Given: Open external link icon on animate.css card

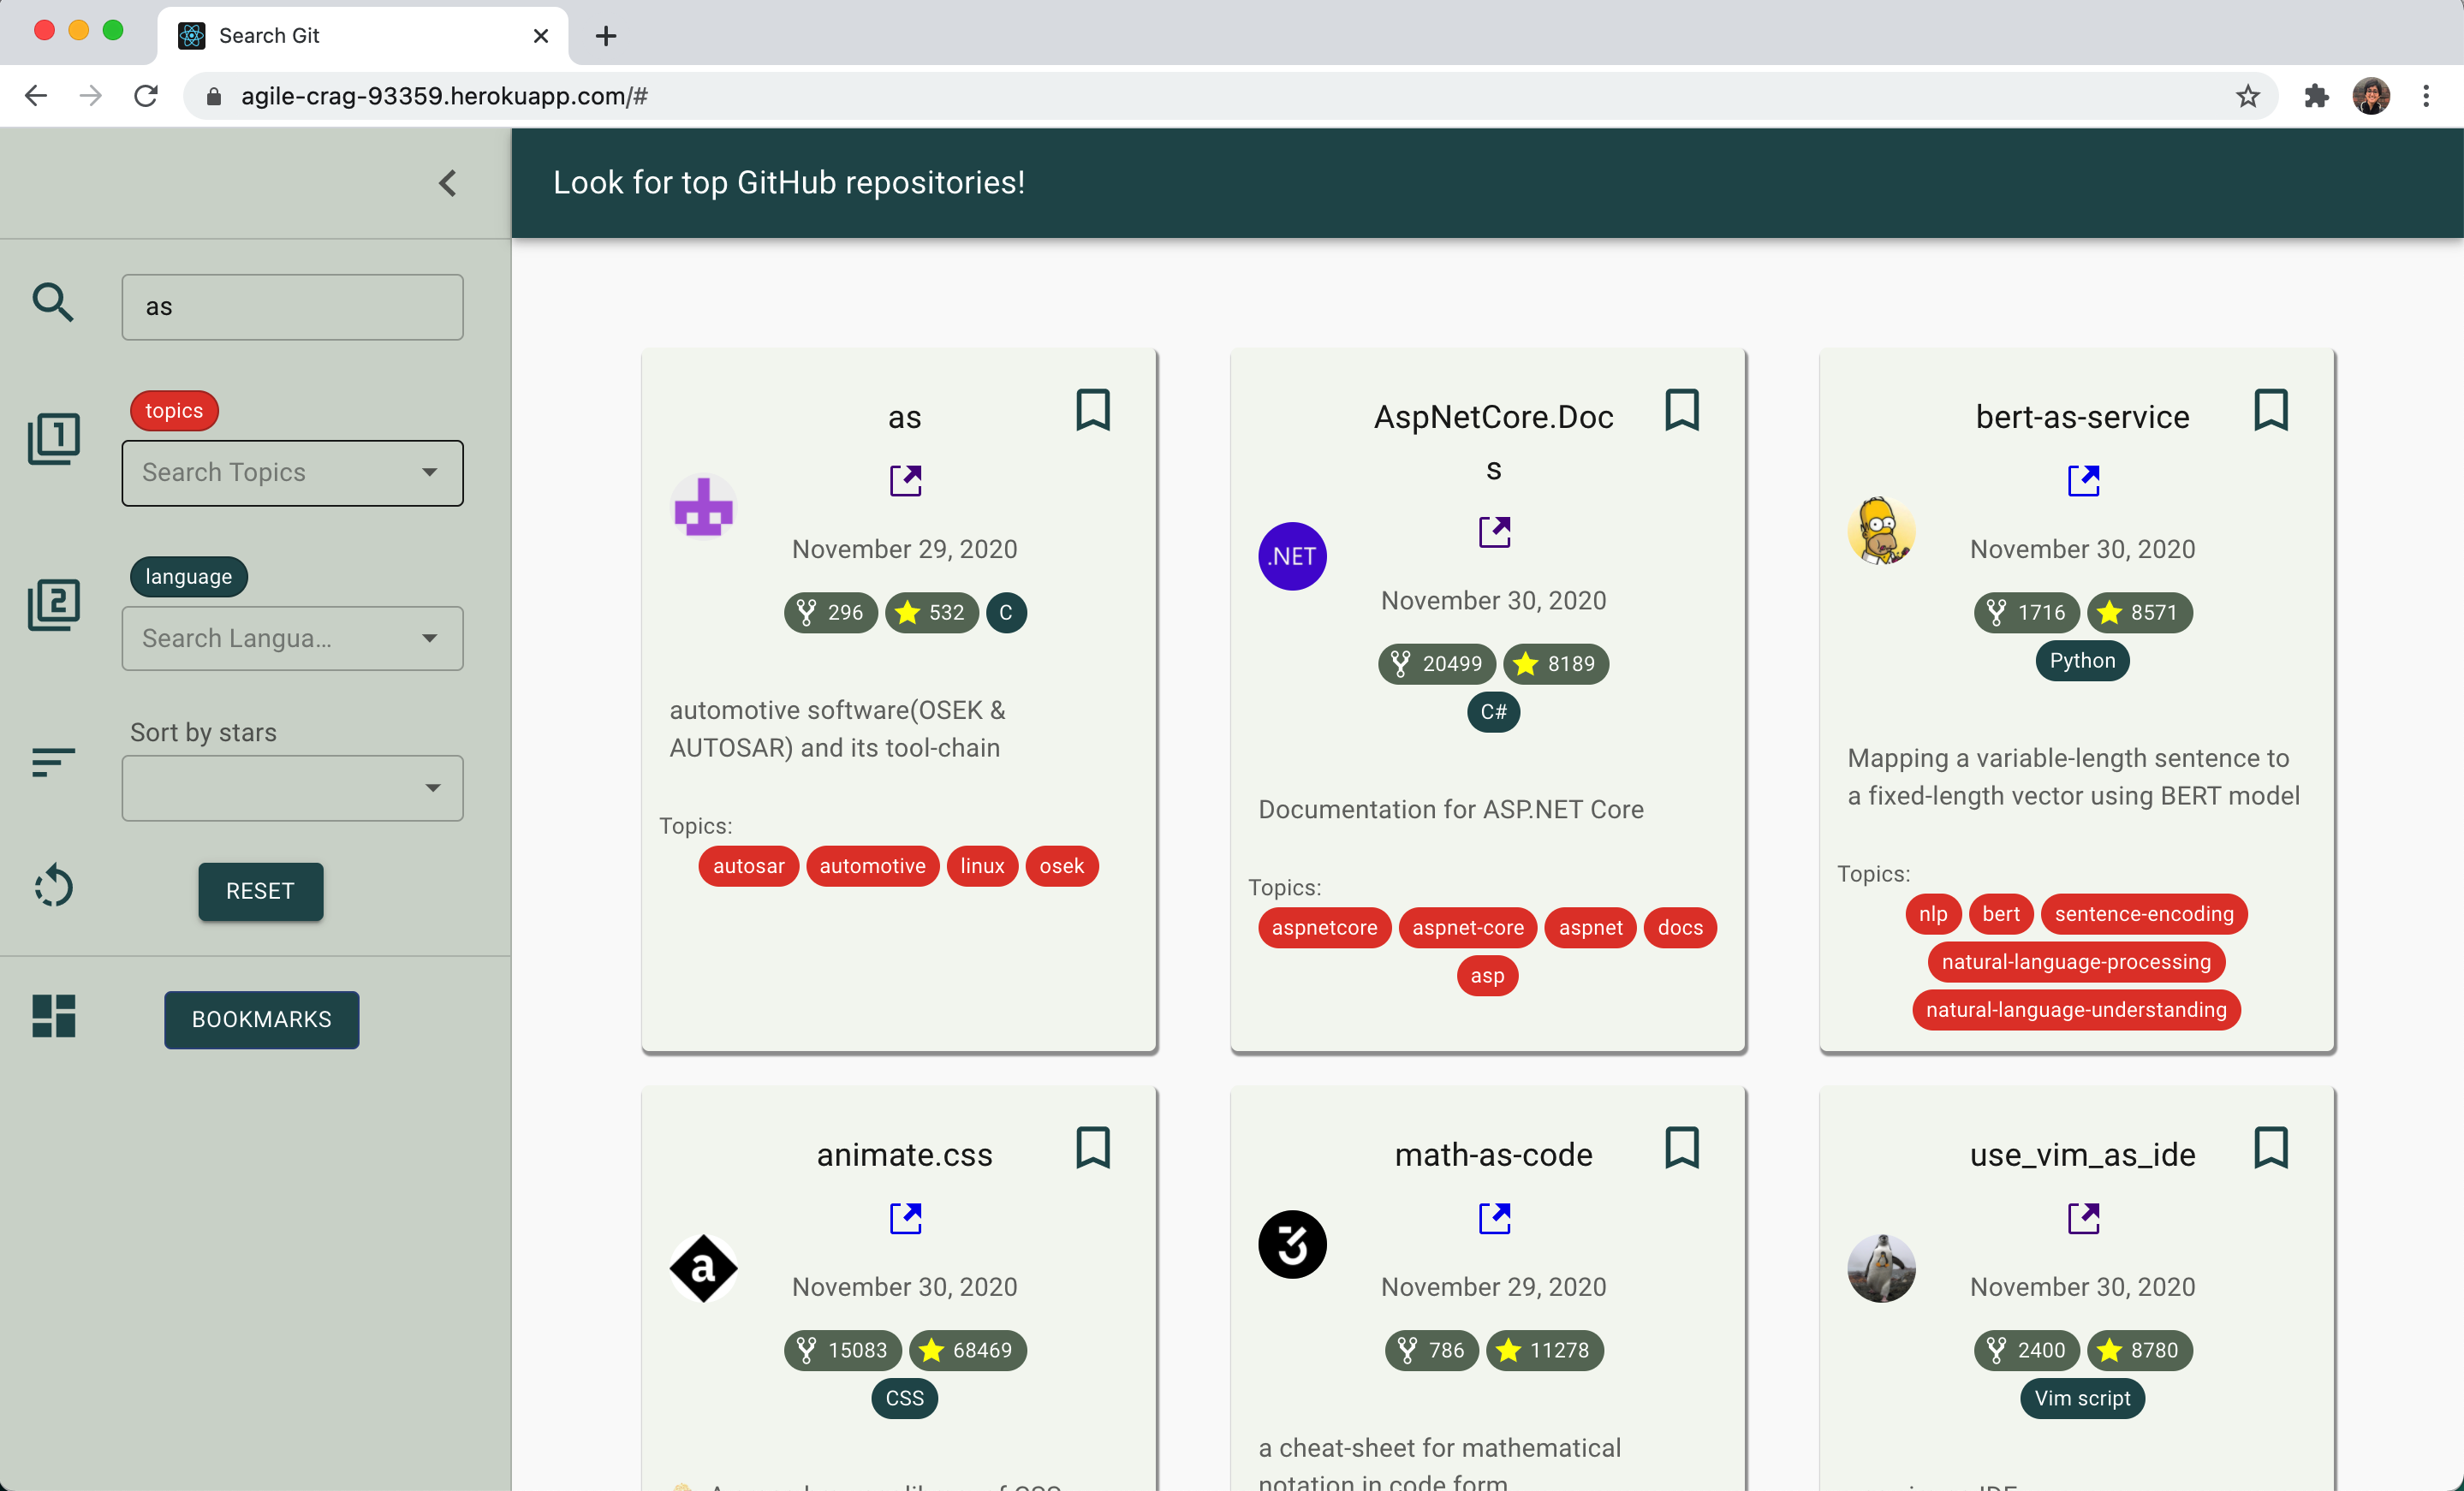Looking at the screenshot, I should click(x=905, y=1218).
